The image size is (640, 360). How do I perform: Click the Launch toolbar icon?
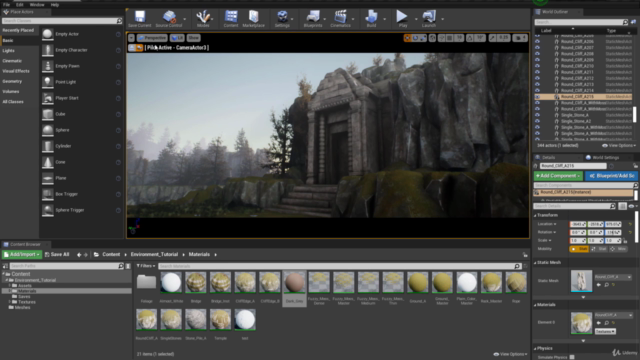point(429,19)
